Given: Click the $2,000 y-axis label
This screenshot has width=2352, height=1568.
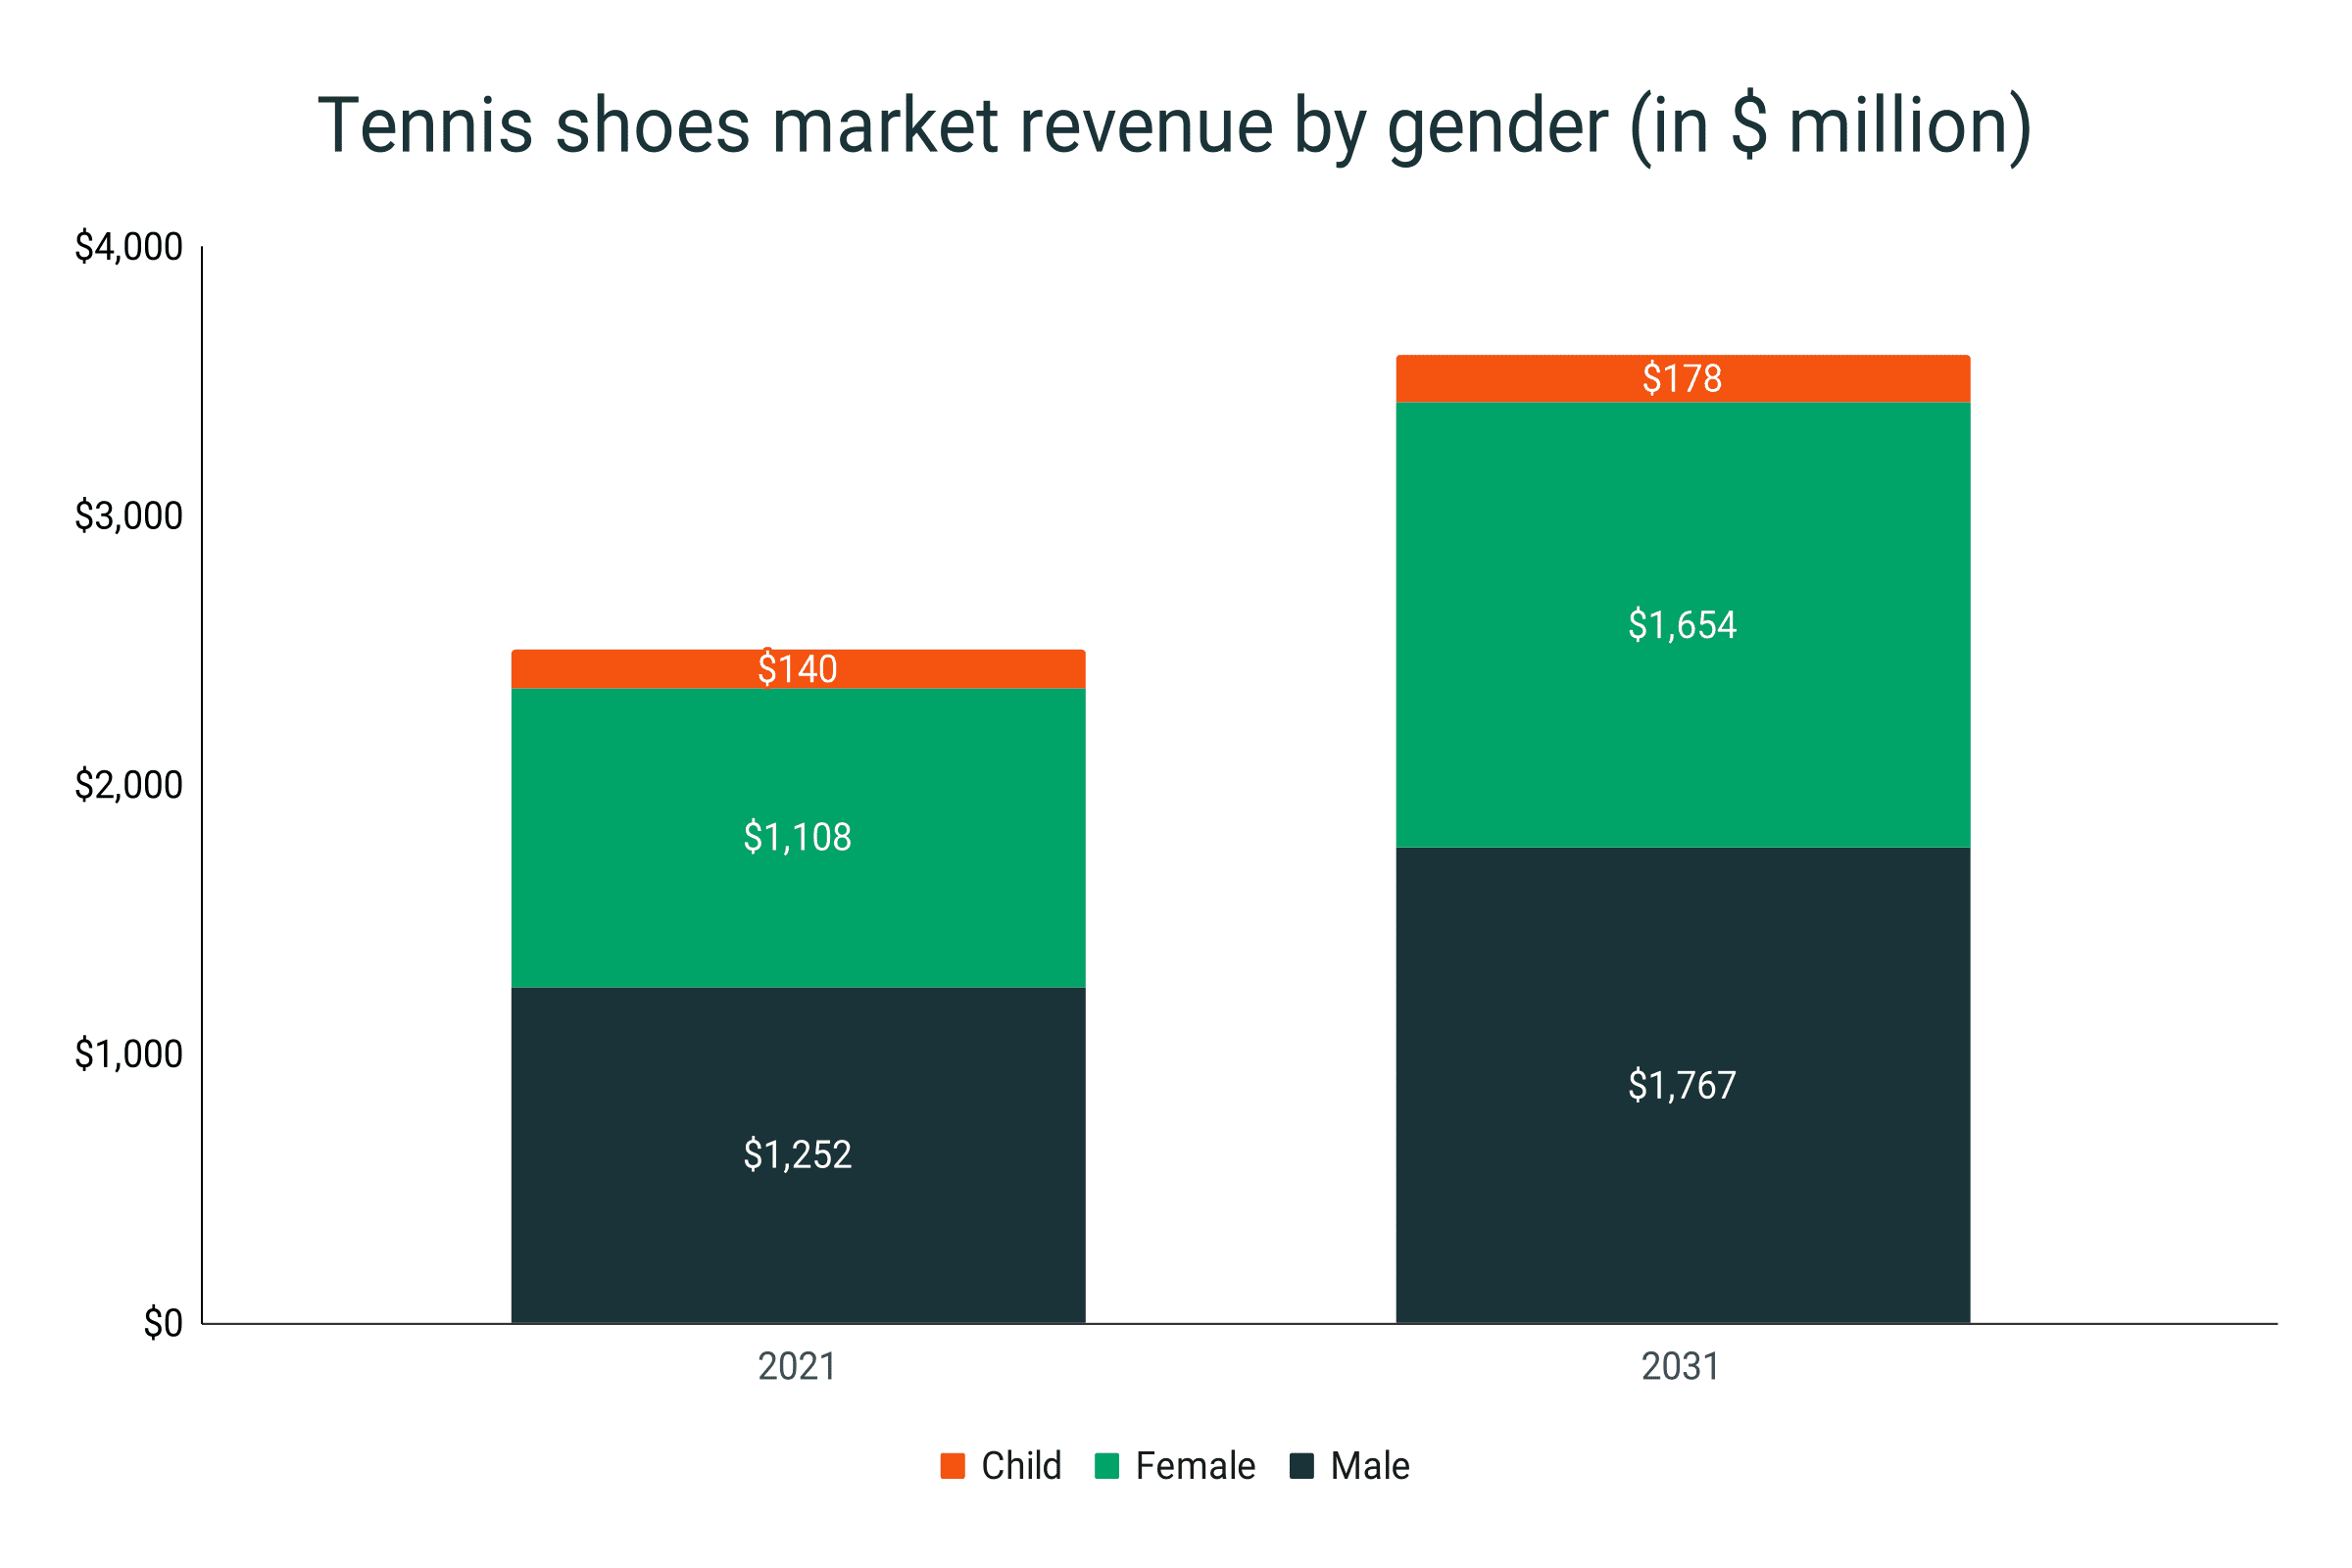Looking at the screenshot, I should tap(129, 785).
